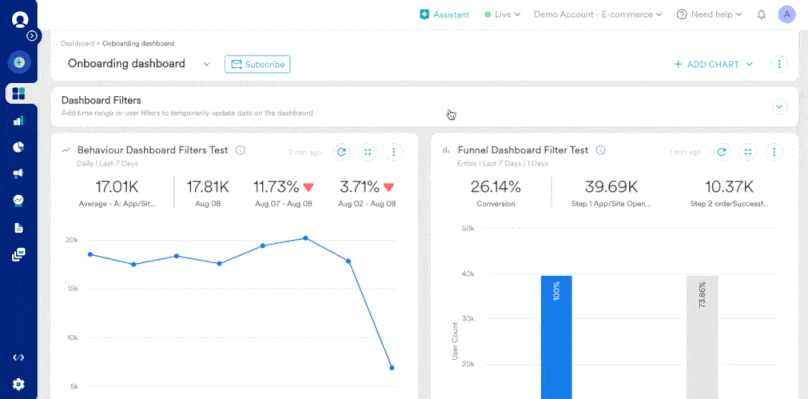Open the dashboard three-dot options menu

pyautogui.click(x=779, y=64)
